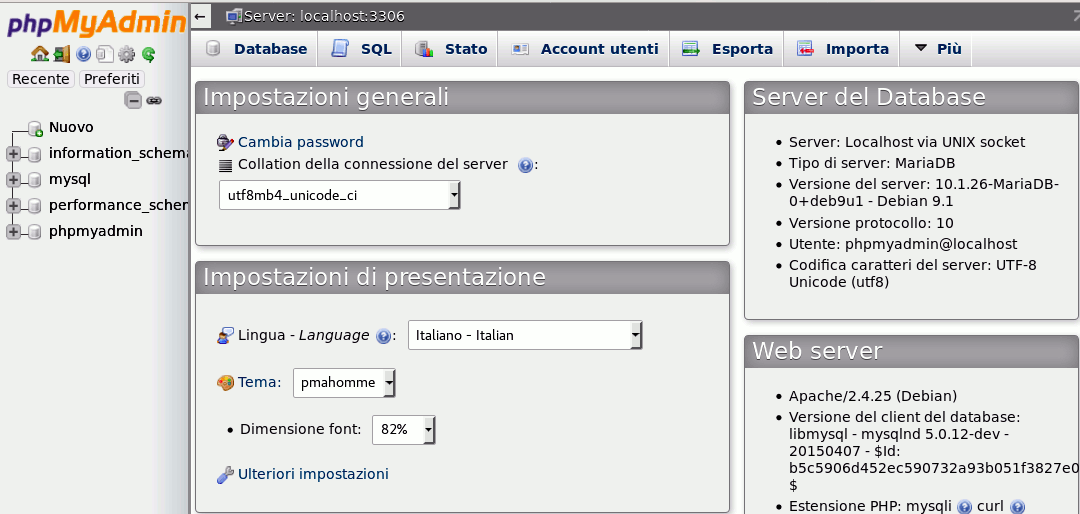
Task: Click Server: localhost:3306 breadcrumb link
Action: 324,15
